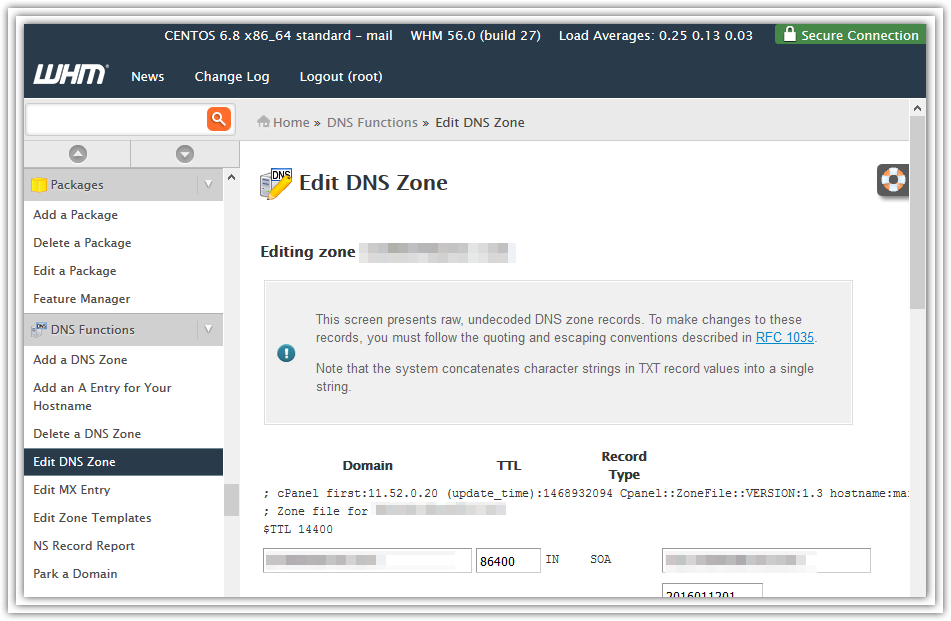This screenshot has width=951, height=621.
Task: Click the sidebar down-arrow navigation icon
Action: coord(184,153)
